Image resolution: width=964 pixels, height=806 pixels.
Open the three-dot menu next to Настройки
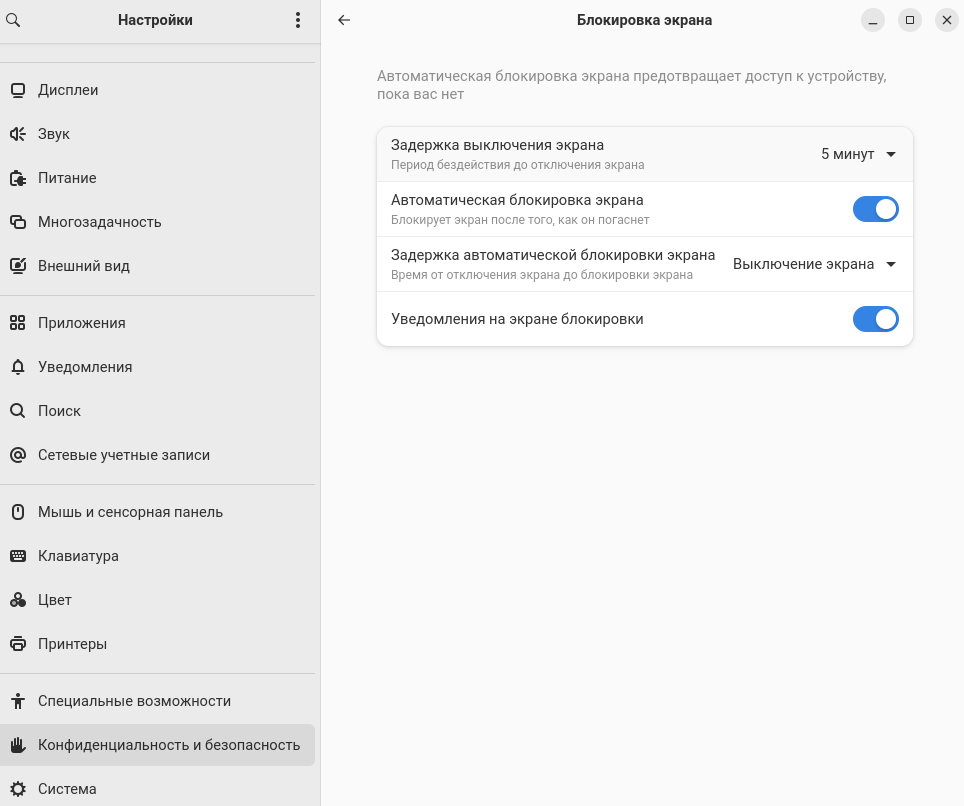point(298,20)
